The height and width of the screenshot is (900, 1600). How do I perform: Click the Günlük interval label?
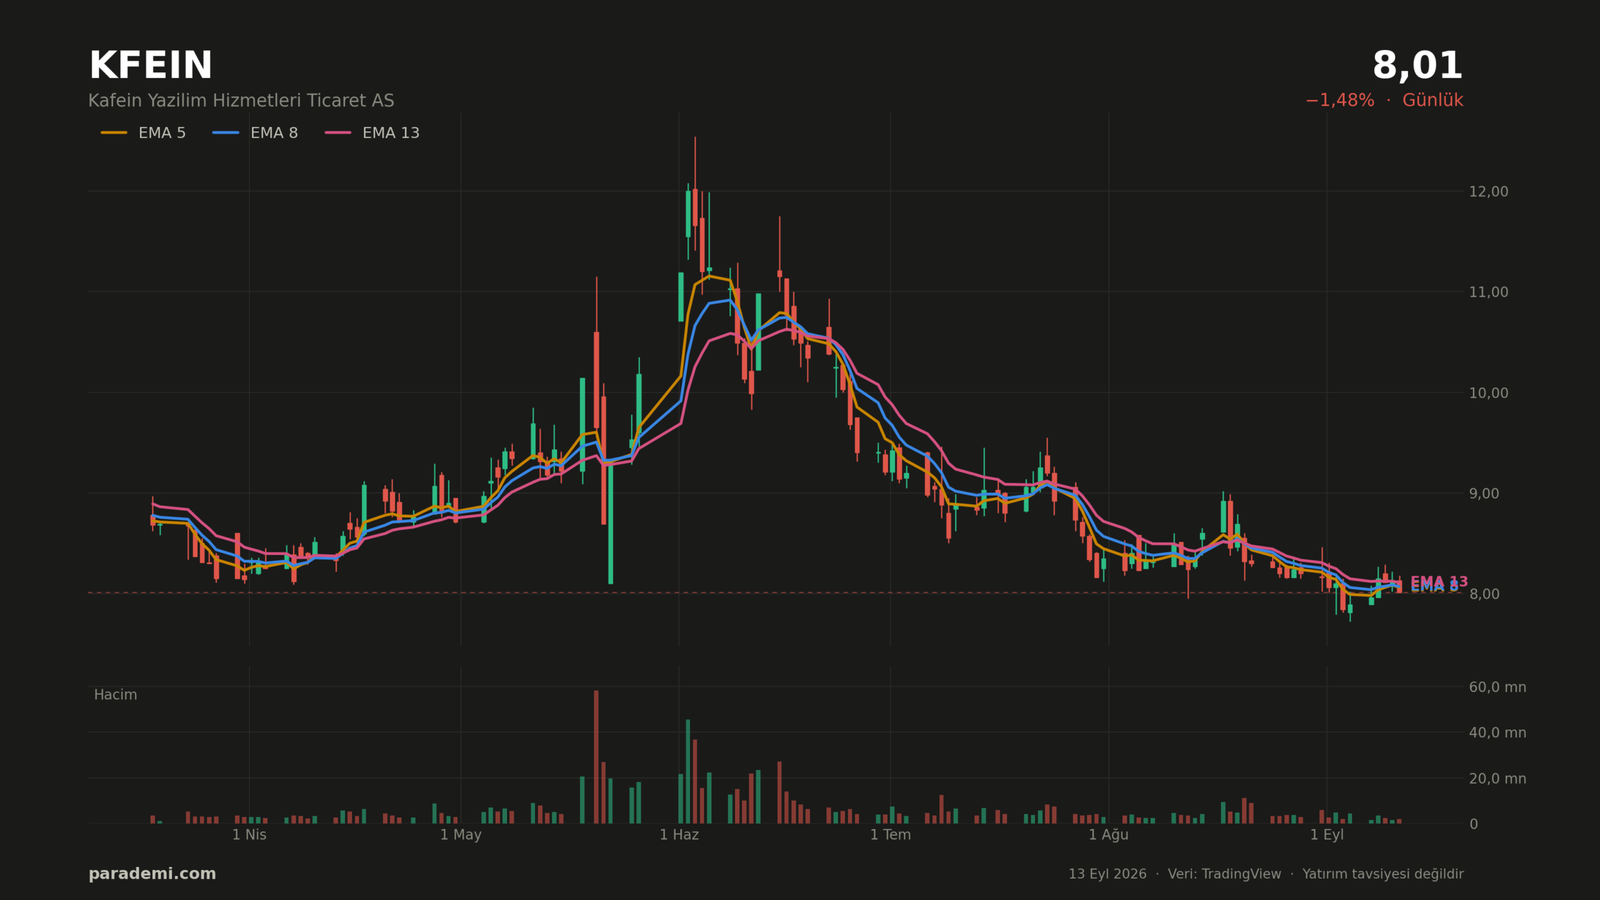(x=1432, y=101)
